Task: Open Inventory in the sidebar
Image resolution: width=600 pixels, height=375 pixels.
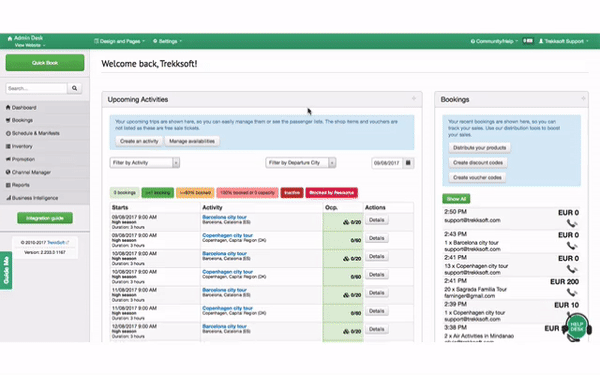Action: coord(45,146)
